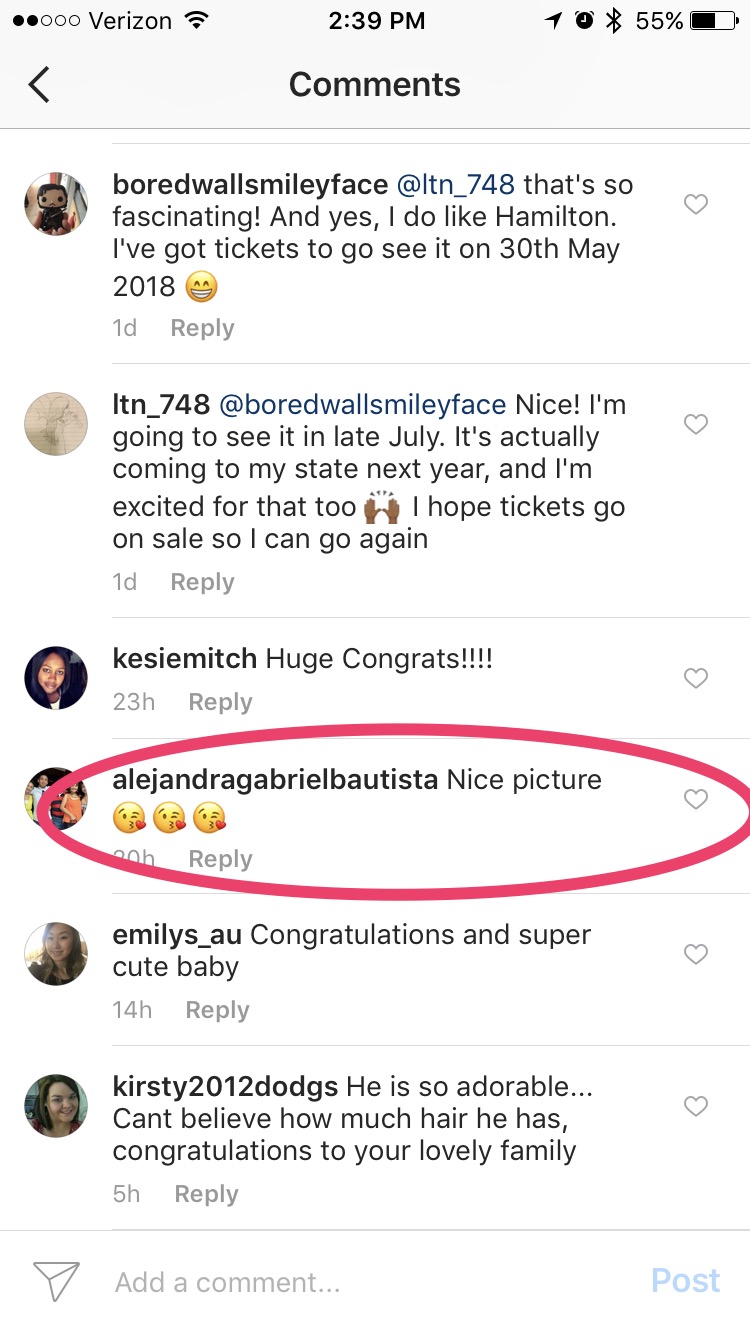Like emilys_au's cute baby comment
This screenshot has height=1334, width=750.
click(x=695, y=955)
